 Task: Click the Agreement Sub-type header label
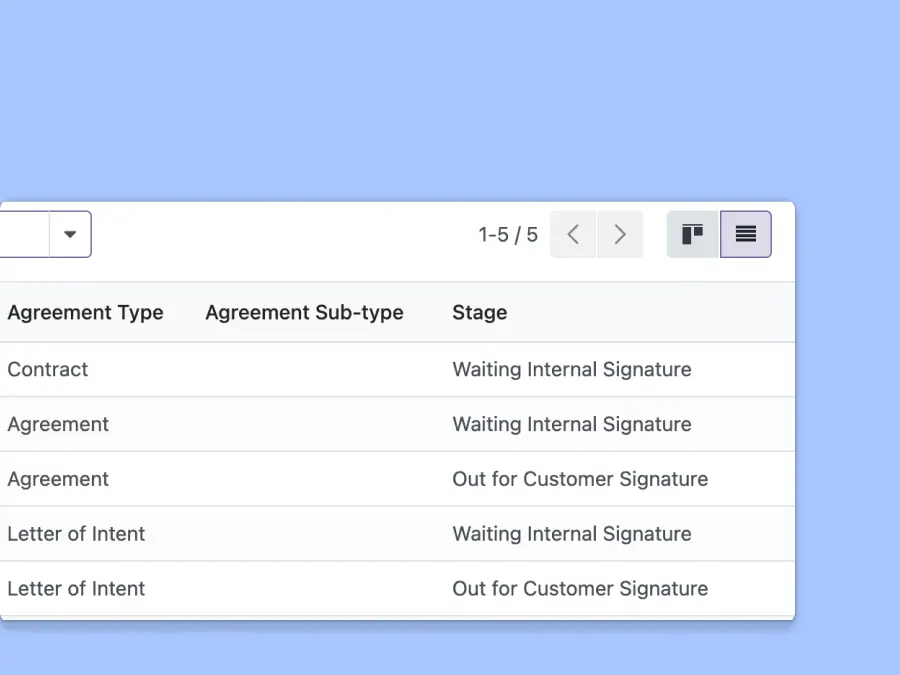304,312
